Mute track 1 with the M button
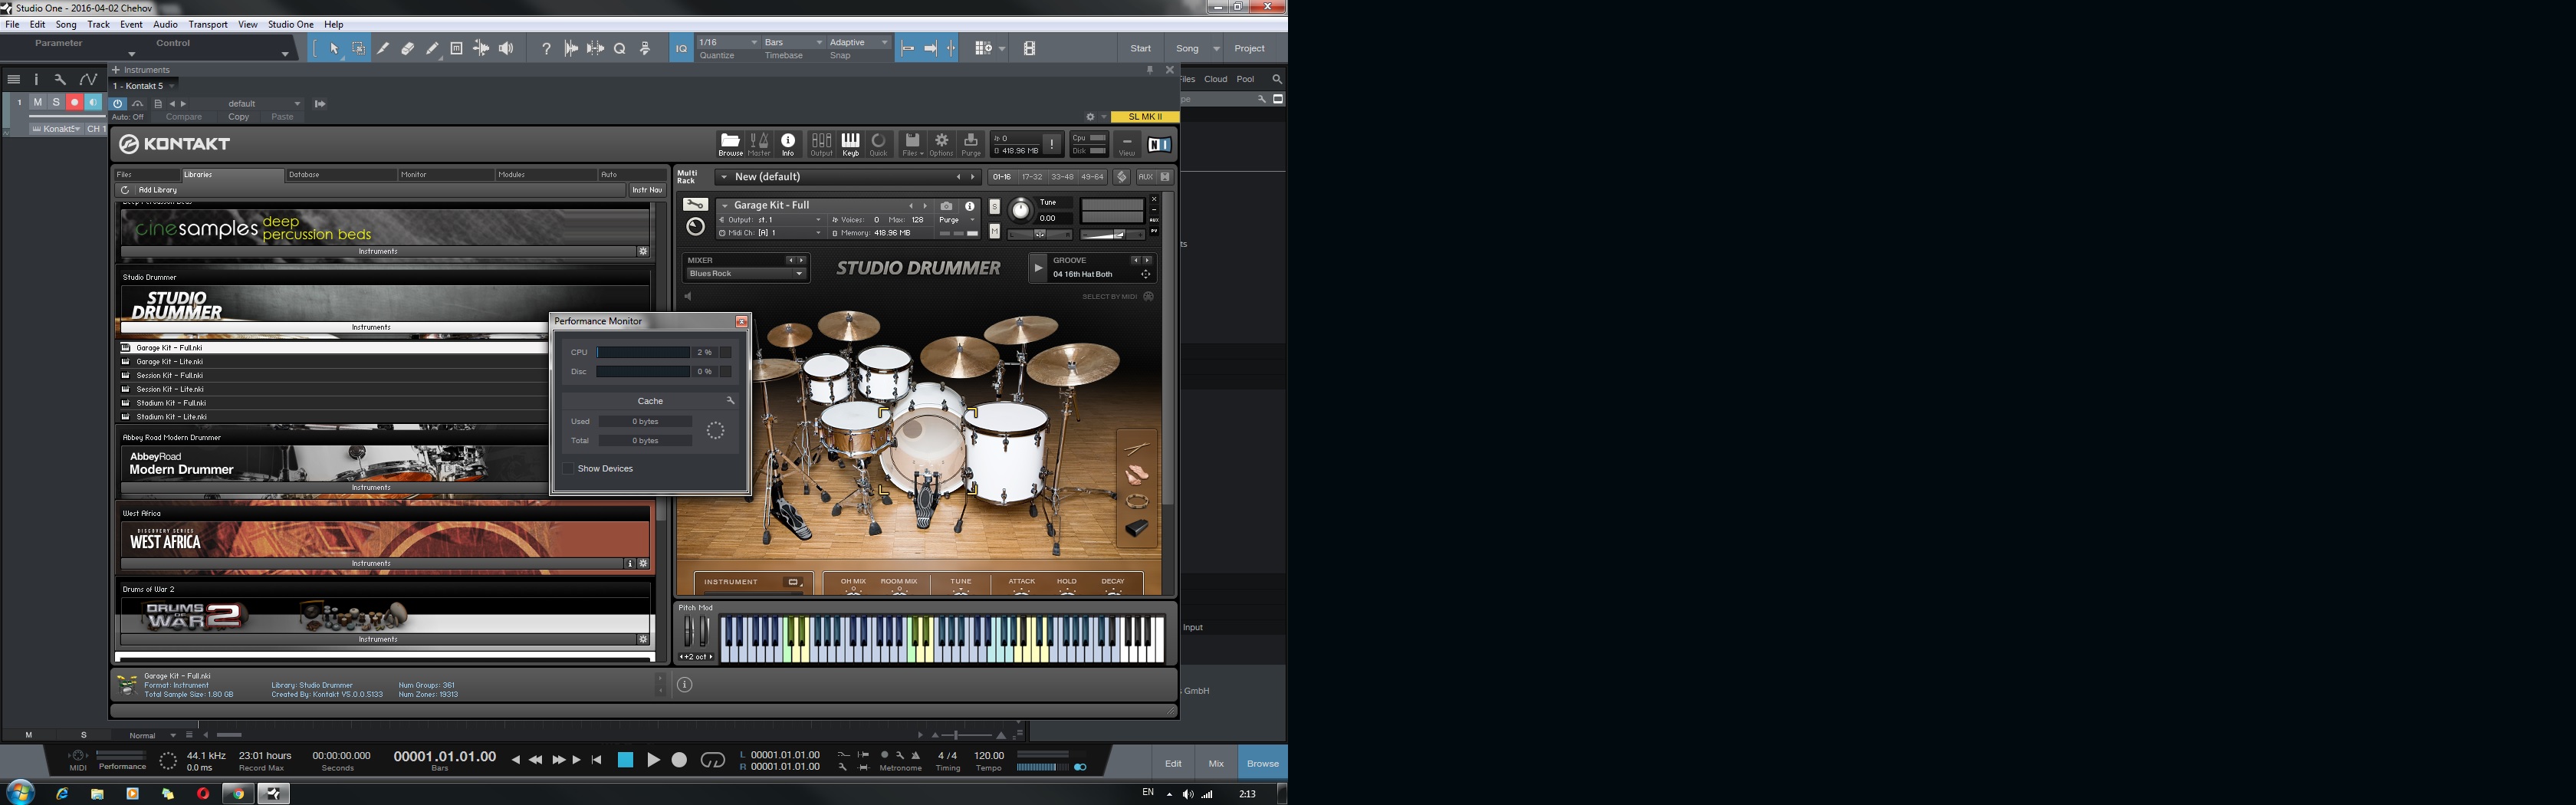The width and height of the screenshot is (2576, 805). pos(38,102)
